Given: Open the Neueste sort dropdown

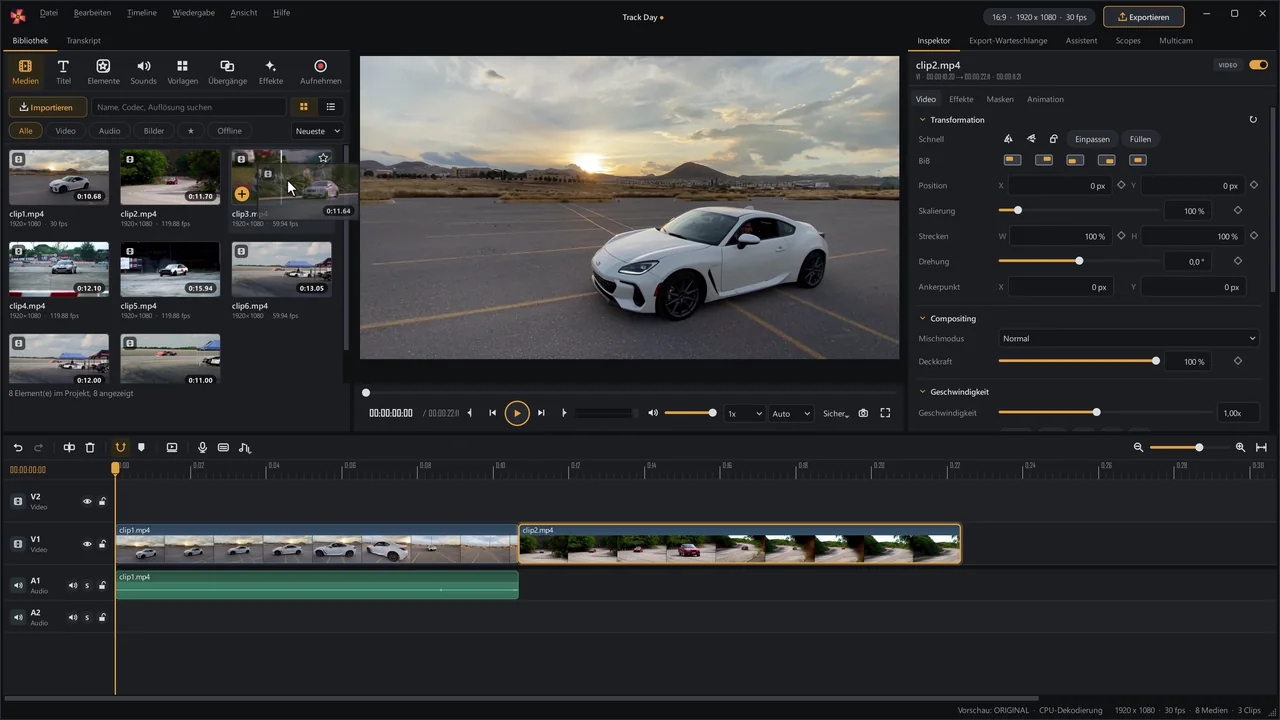Looking at the screenshot, I should 318,131.
